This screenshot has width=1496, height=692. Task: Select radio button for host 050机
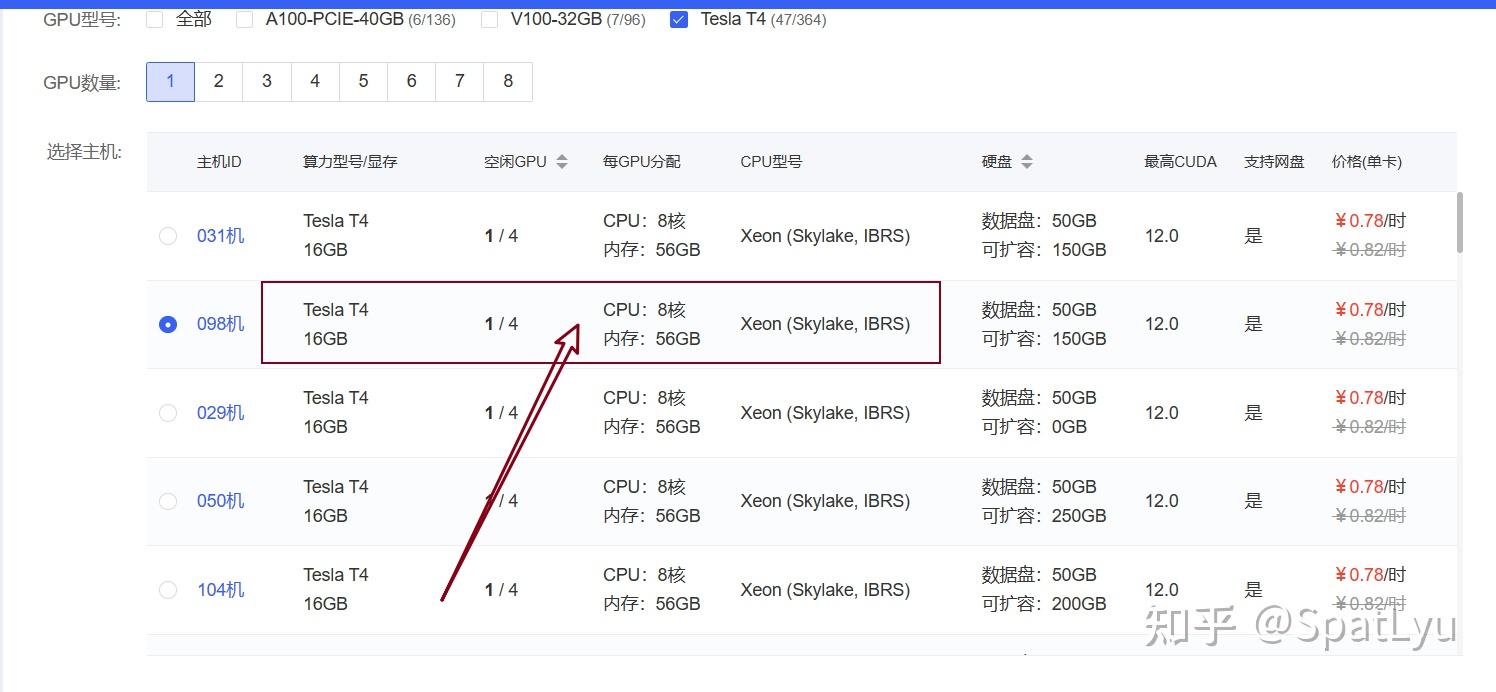[168, 501]
